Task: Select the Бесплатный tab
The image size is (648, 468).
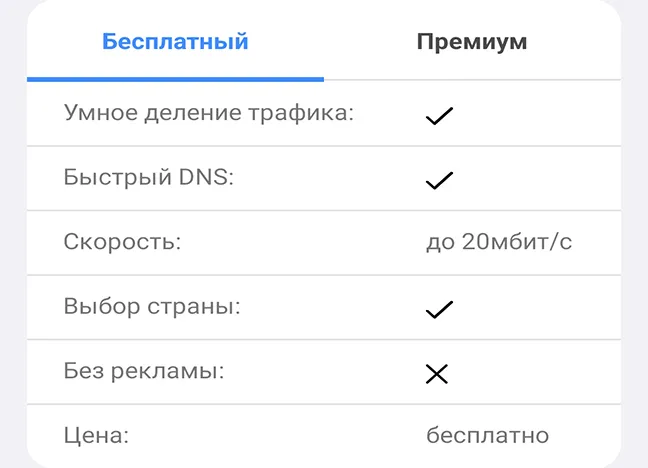Action: (175, 41)
